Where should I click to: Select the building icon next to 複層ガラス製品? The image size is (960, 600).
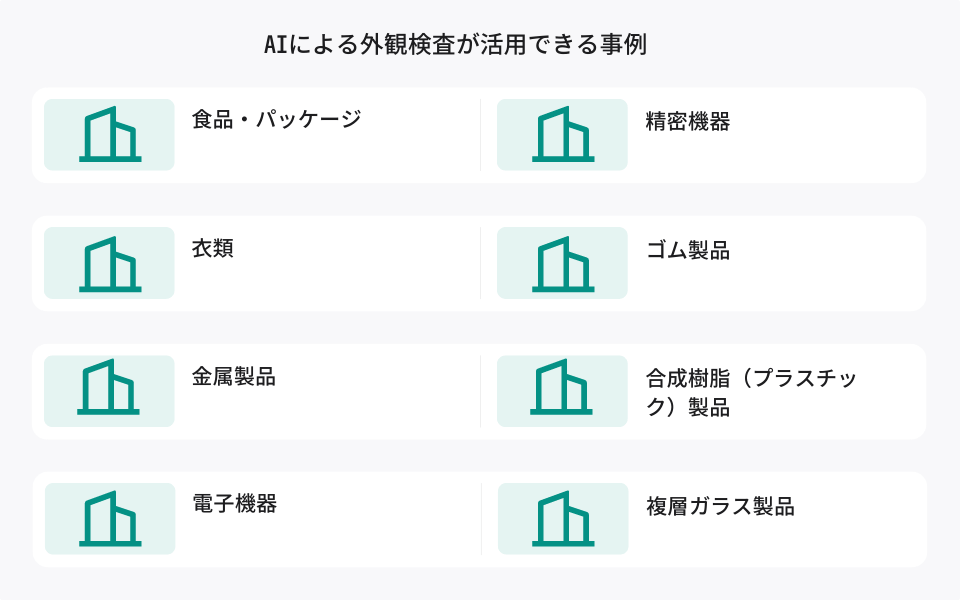[563, 518]
